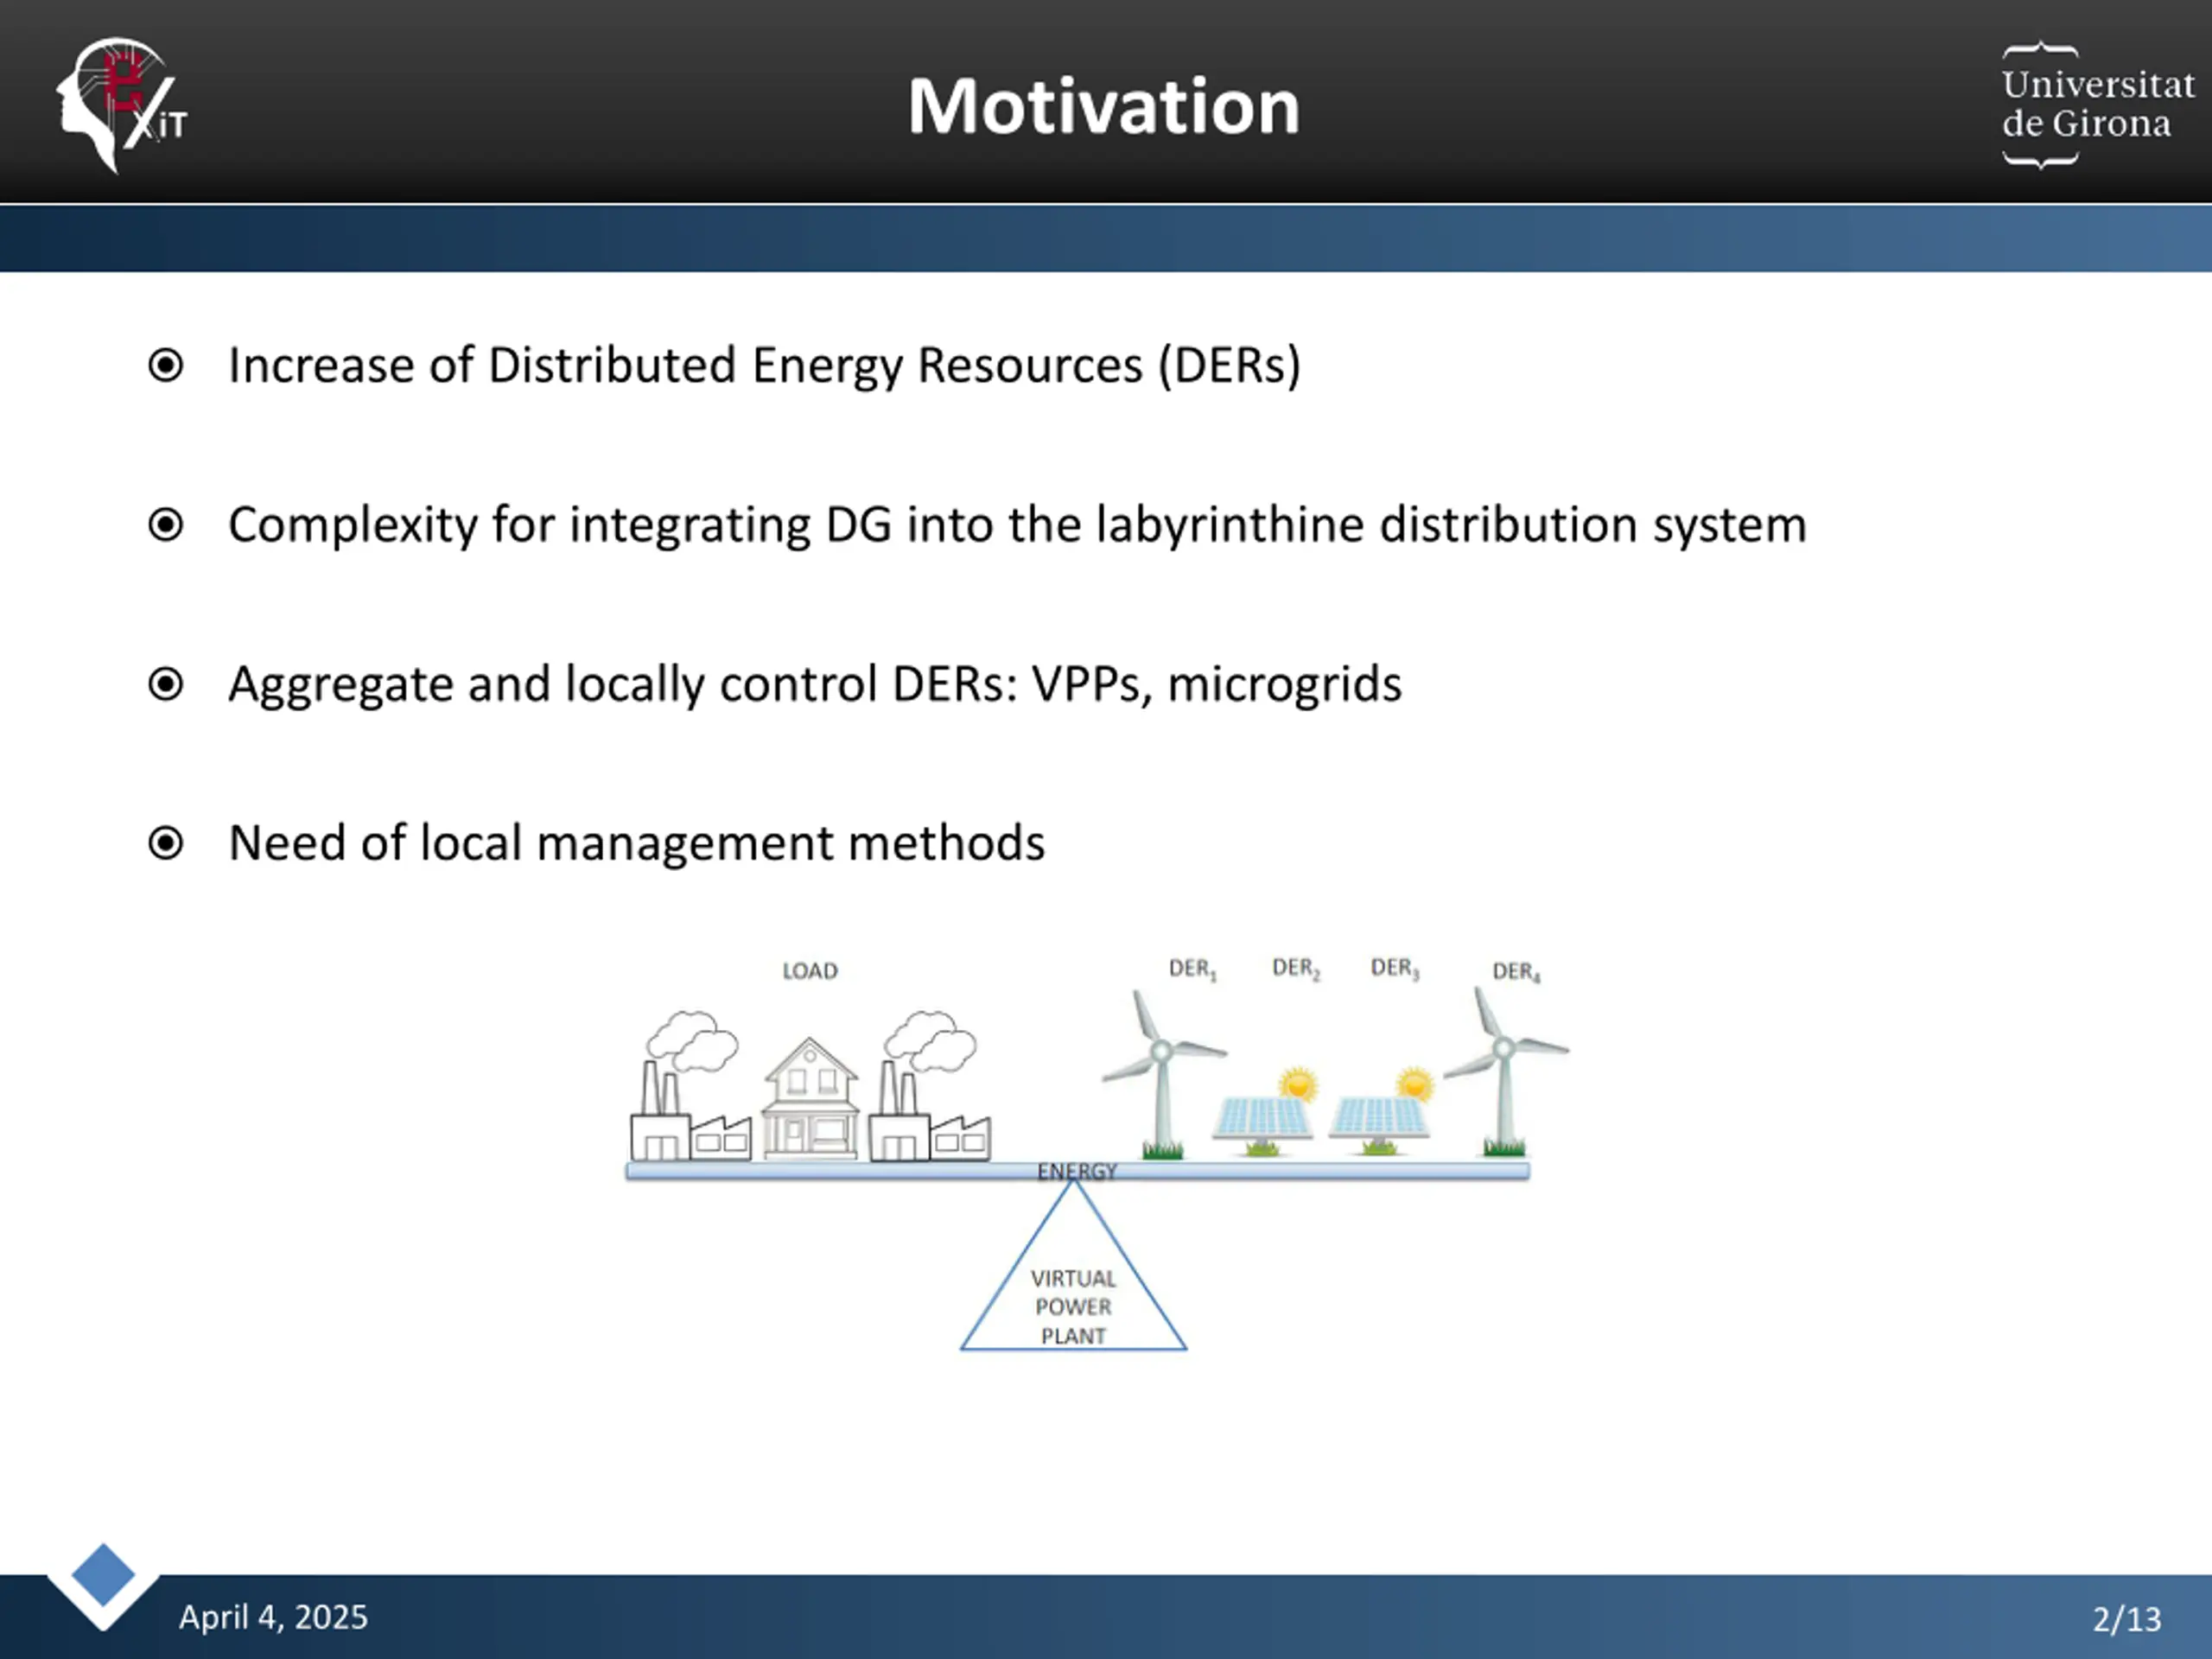
Task: Click the bullet before Aggregate and locally control
Action: pos(166,684)
